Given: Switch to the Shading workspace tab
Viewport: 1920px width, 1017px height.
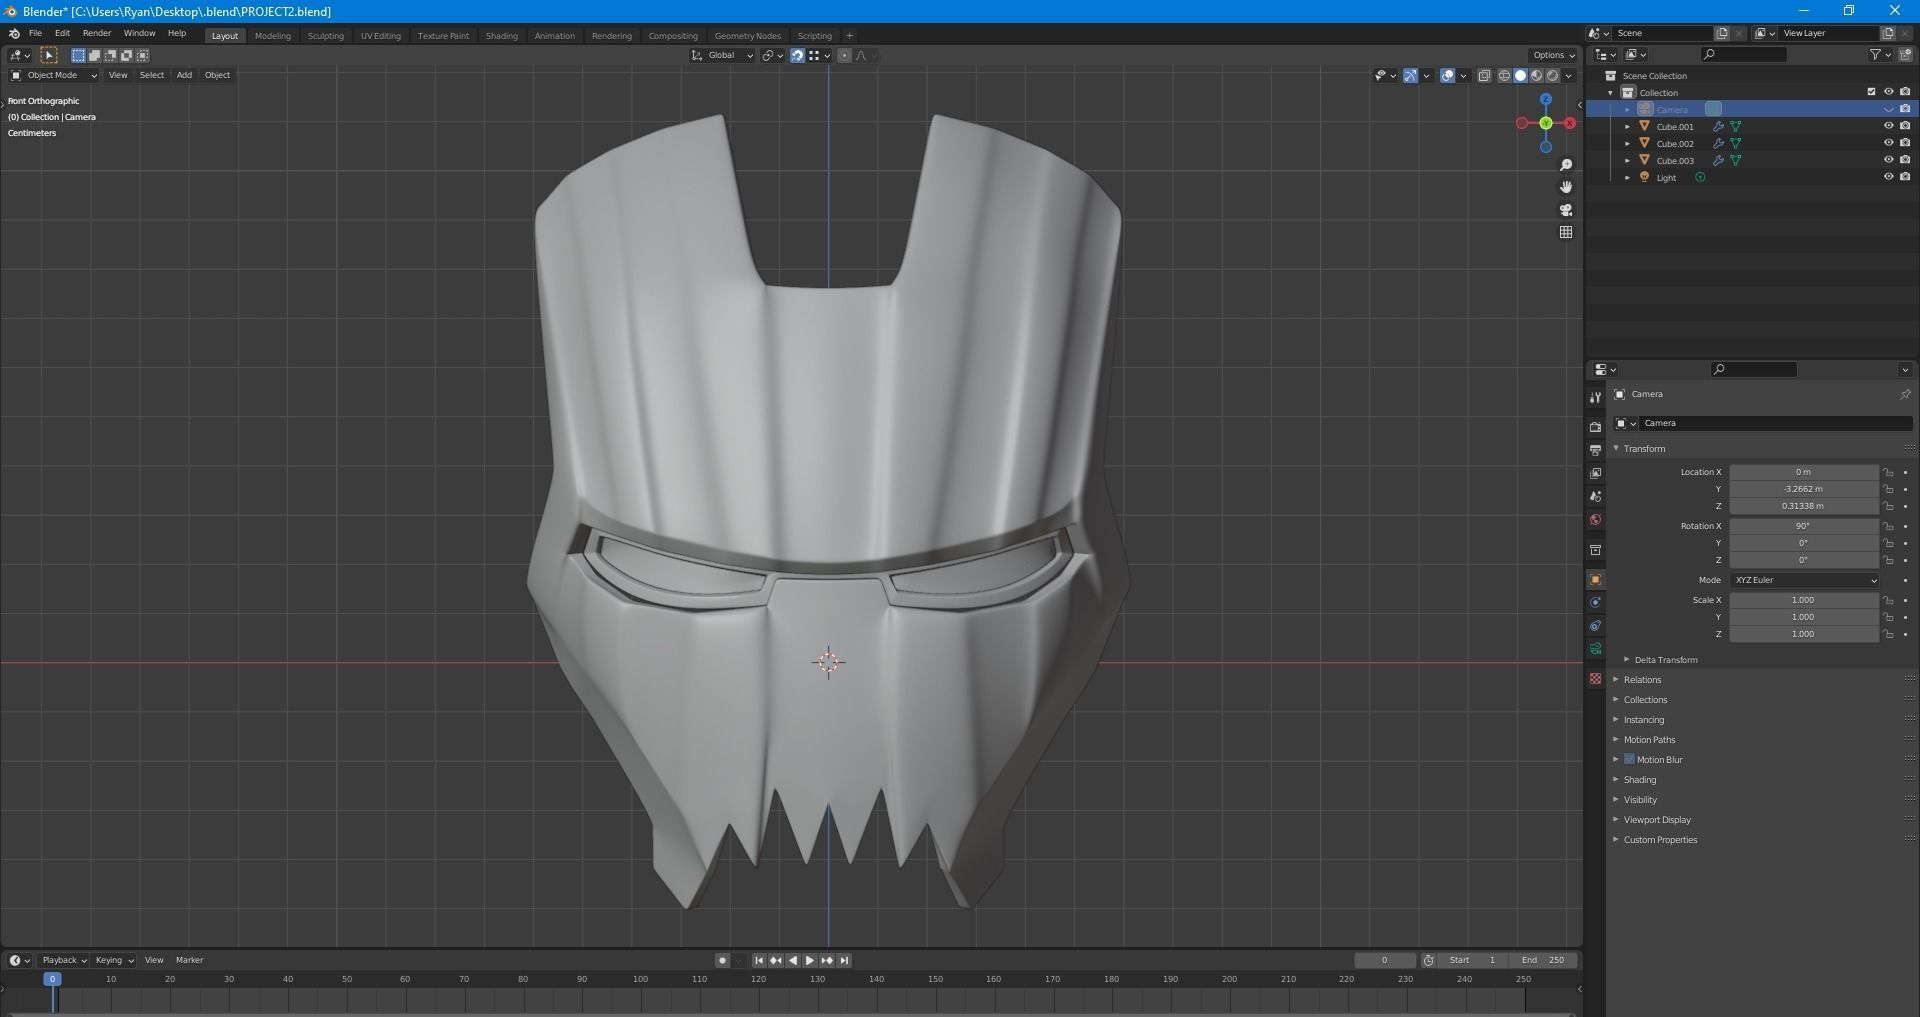Looking at the screenshot, I should (501, 36).
